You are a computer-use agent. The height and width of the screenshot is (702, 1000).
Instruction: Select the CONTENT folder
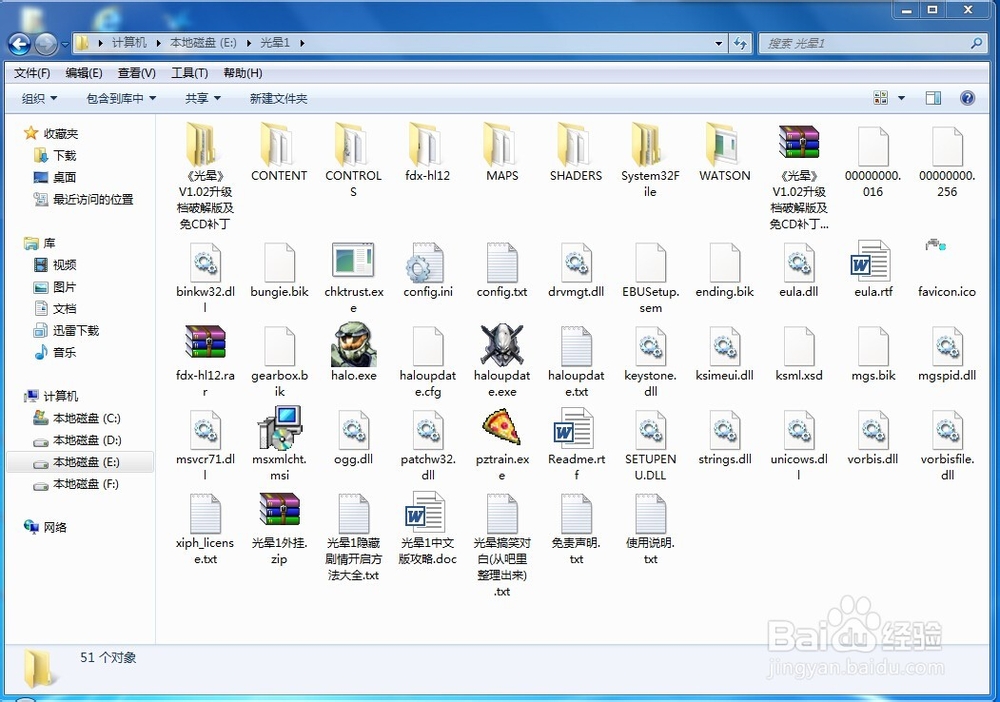tap(279, 143)
